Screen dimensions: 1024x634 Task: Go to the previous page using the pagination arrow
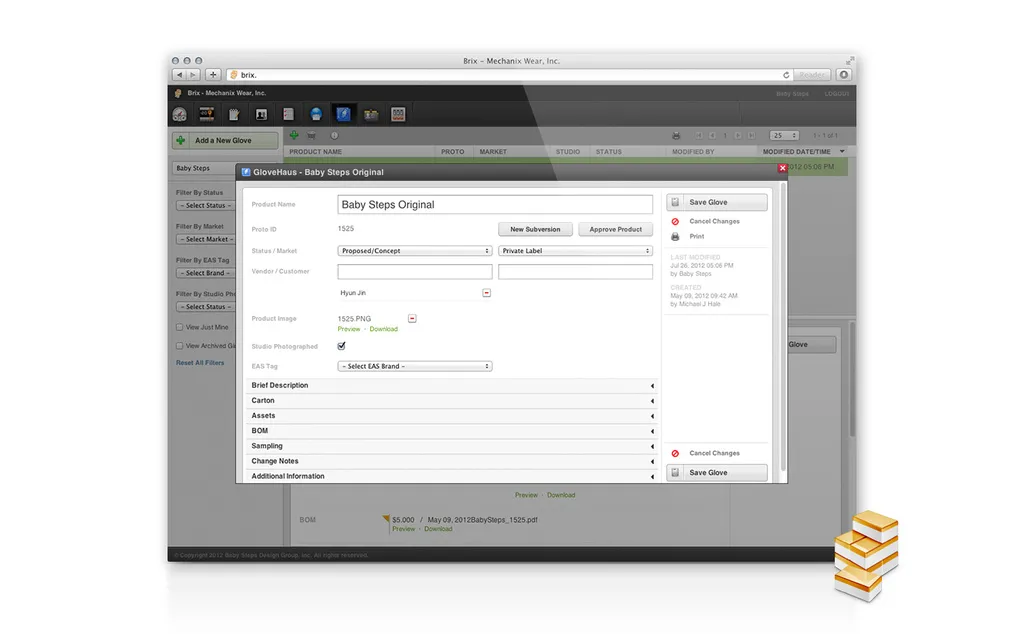coord(712,136)
